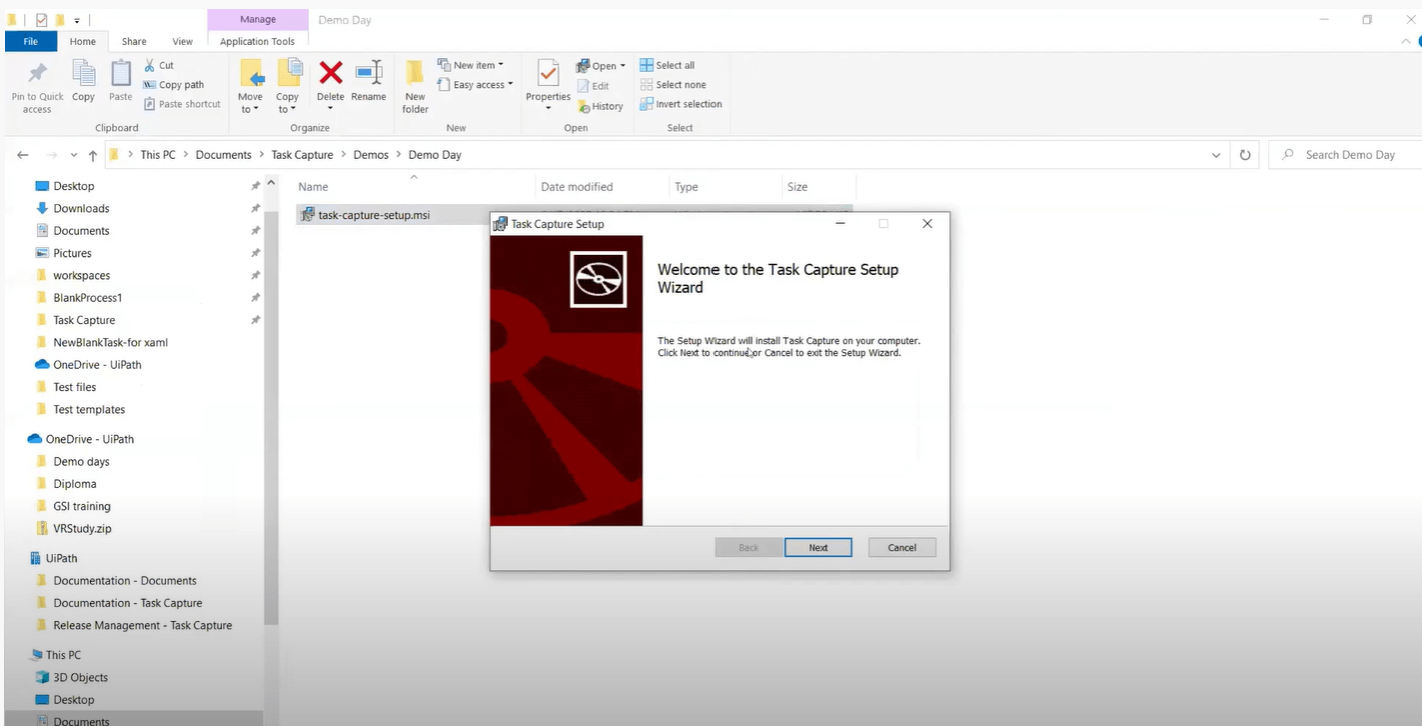This screenshot has height=726, width=1422.
Task: Open Downloads in Quick access
Action: pyautogui.click(x=81, y=208)
